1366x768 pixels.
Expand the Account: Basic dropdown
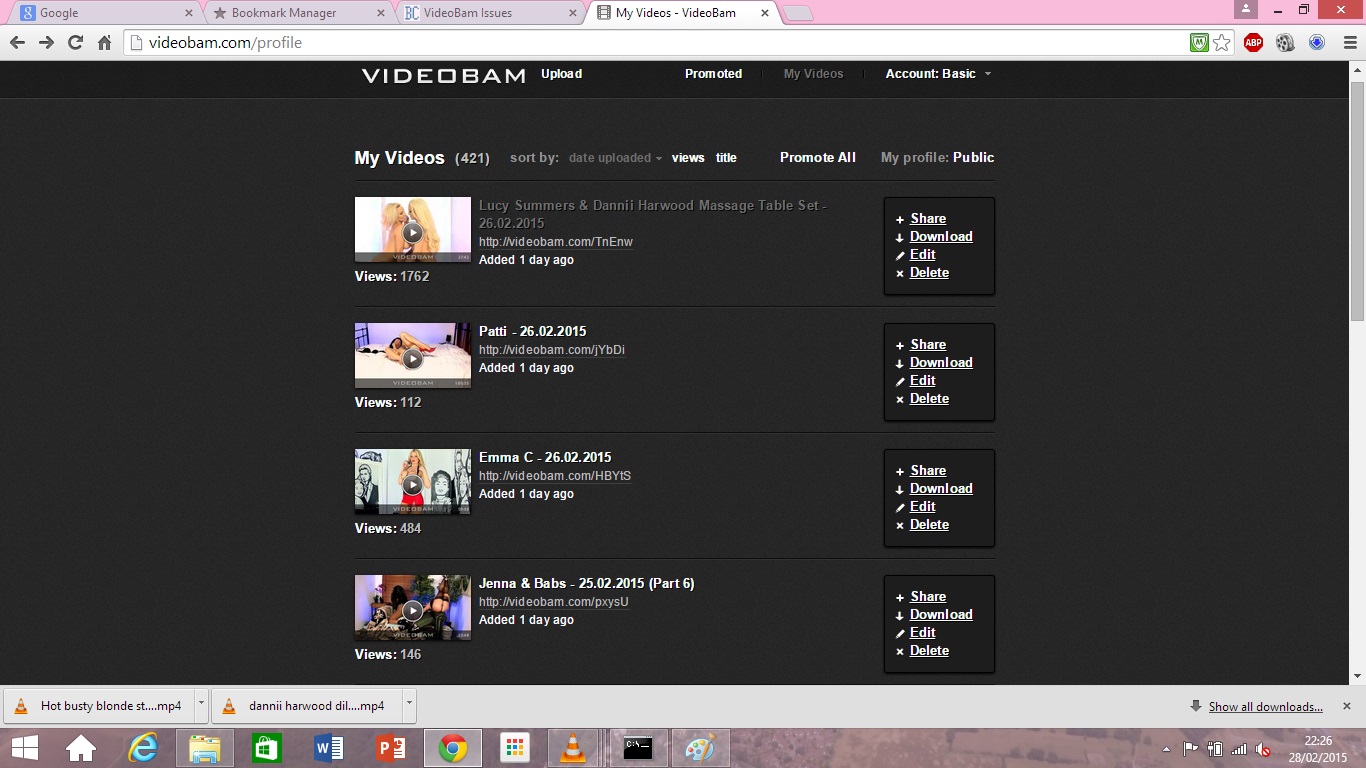938,74
